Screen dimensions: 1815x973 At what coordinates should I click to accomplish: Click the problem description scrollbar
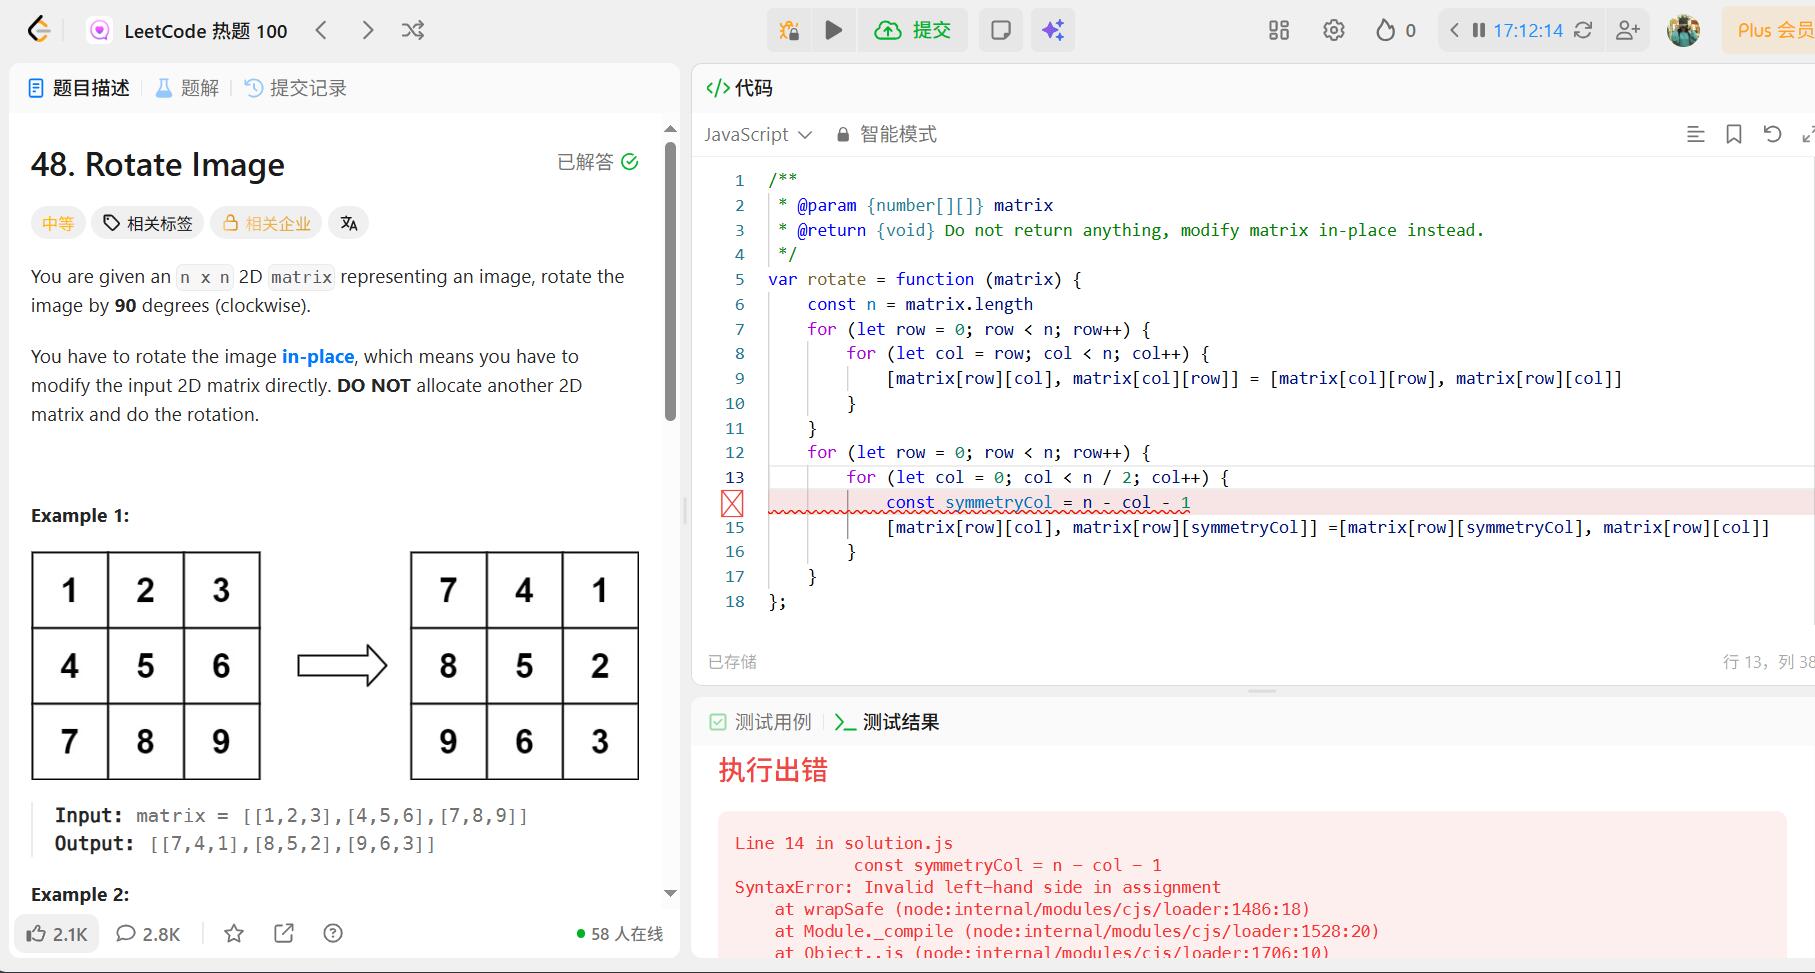(670, 280)
